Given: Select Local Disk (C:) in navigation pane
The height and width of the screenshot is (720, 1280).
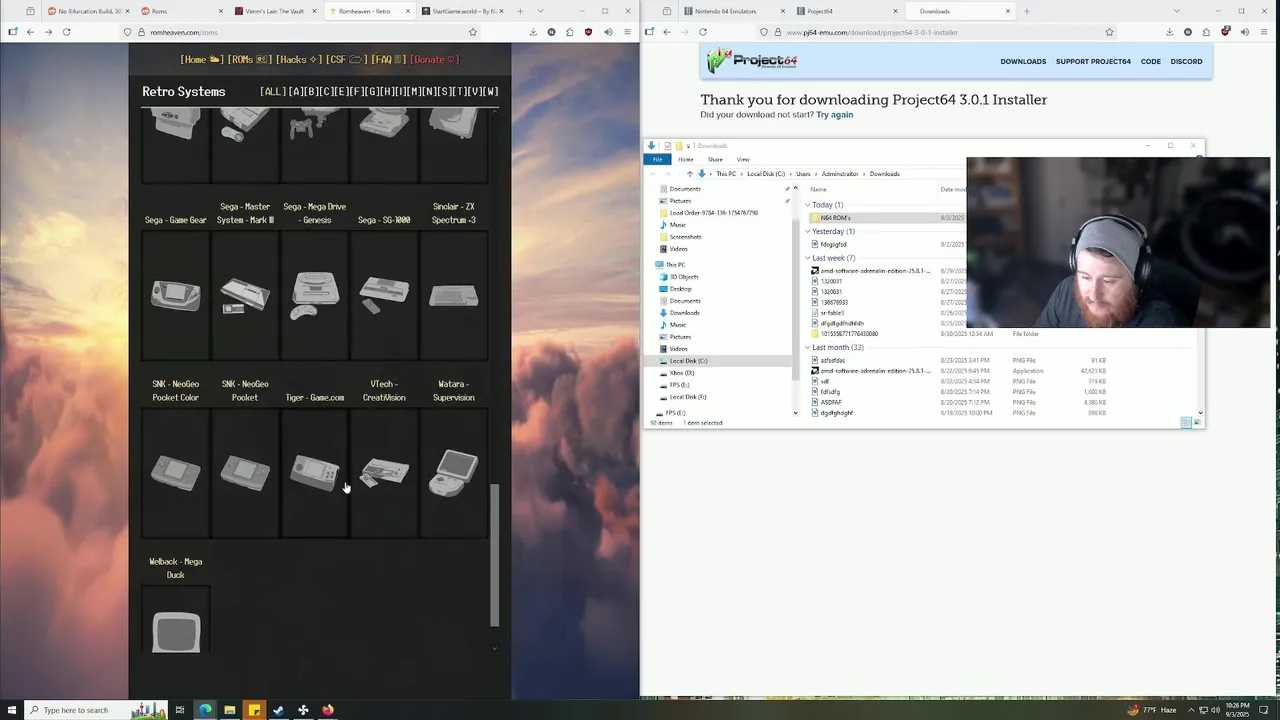Looking at the screenshot, I should coord(688,361).
